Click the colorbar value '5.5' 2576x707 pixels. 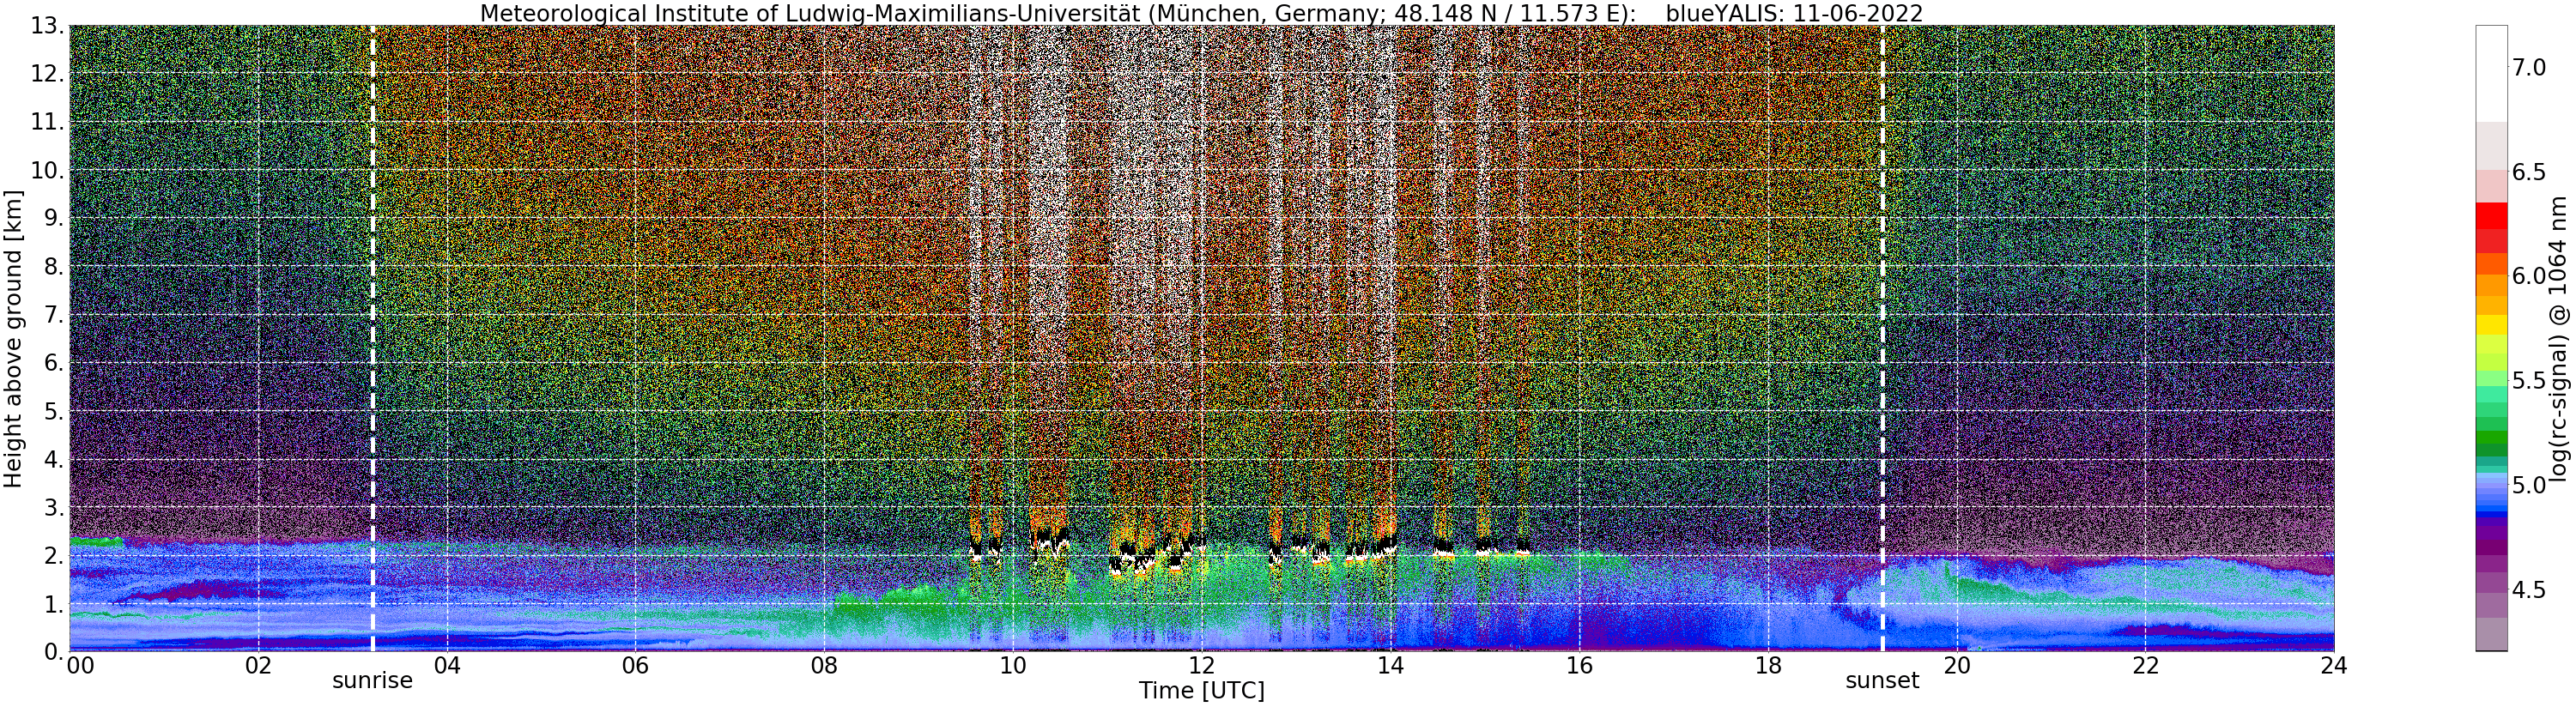click(x=2528, y=380)
